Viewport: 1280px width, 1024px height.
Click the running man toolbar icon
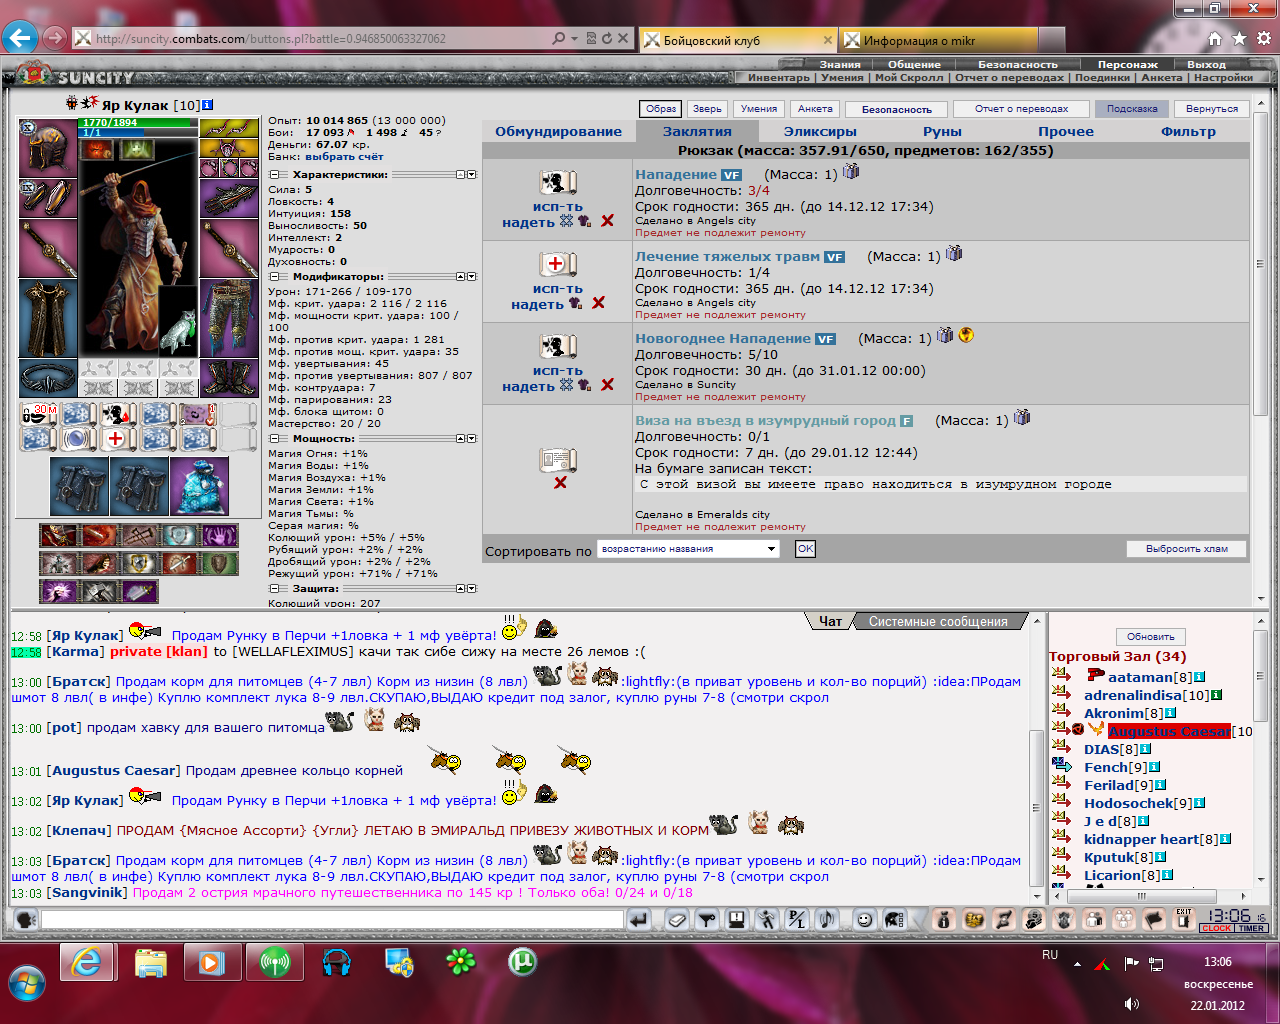(766, 919)
